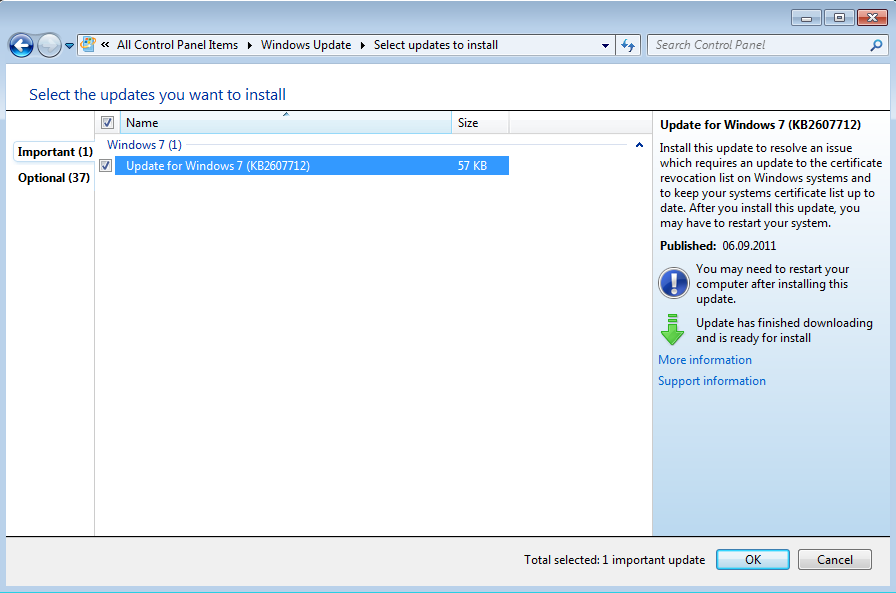Click the Control Panel icon in address bar

click(88, 45)
